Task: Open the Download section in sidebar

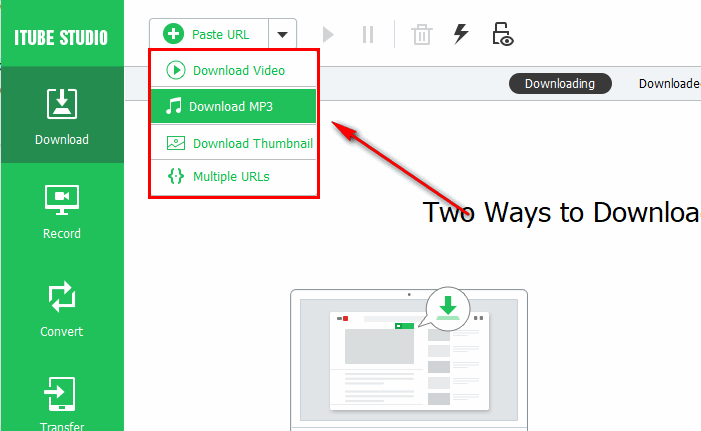Action: [62, 115]
